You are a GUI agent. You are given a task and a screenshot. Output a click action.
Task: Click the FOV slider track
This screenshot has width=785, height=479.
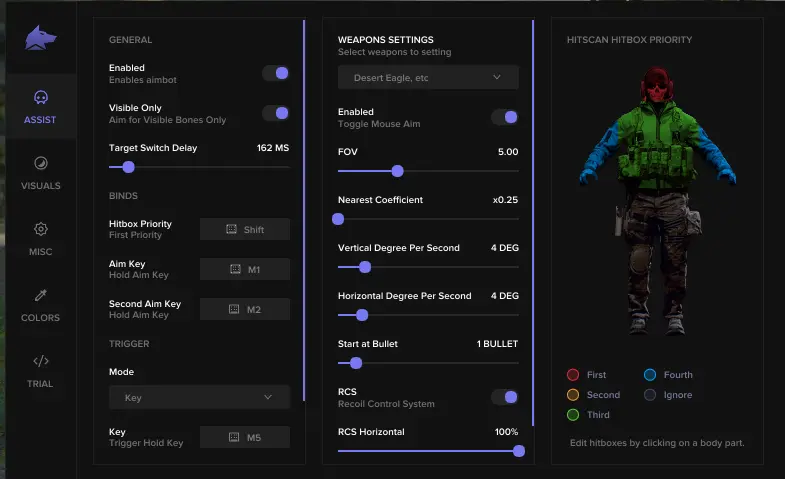click(428, 171)
